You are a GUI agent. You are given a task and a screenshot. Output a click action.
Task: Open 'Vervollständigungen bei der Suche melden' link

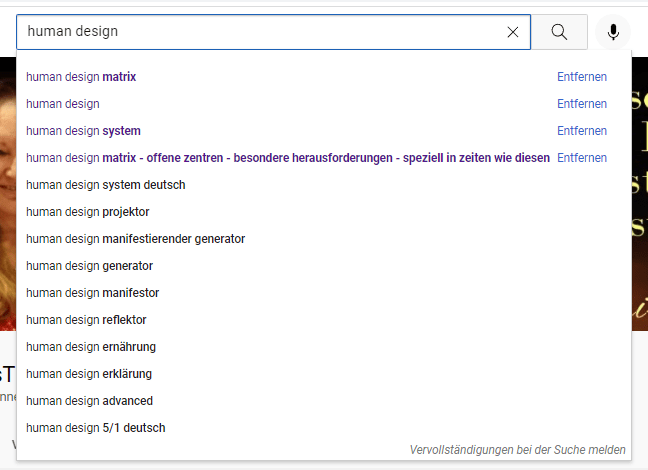tap(517, 450)
